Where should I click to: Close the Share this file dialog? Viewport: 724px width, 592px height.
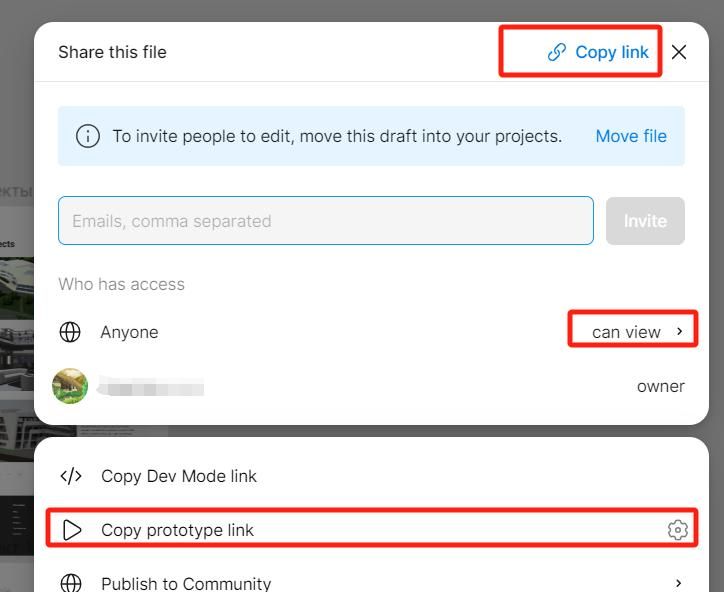[x=679, y=52]
